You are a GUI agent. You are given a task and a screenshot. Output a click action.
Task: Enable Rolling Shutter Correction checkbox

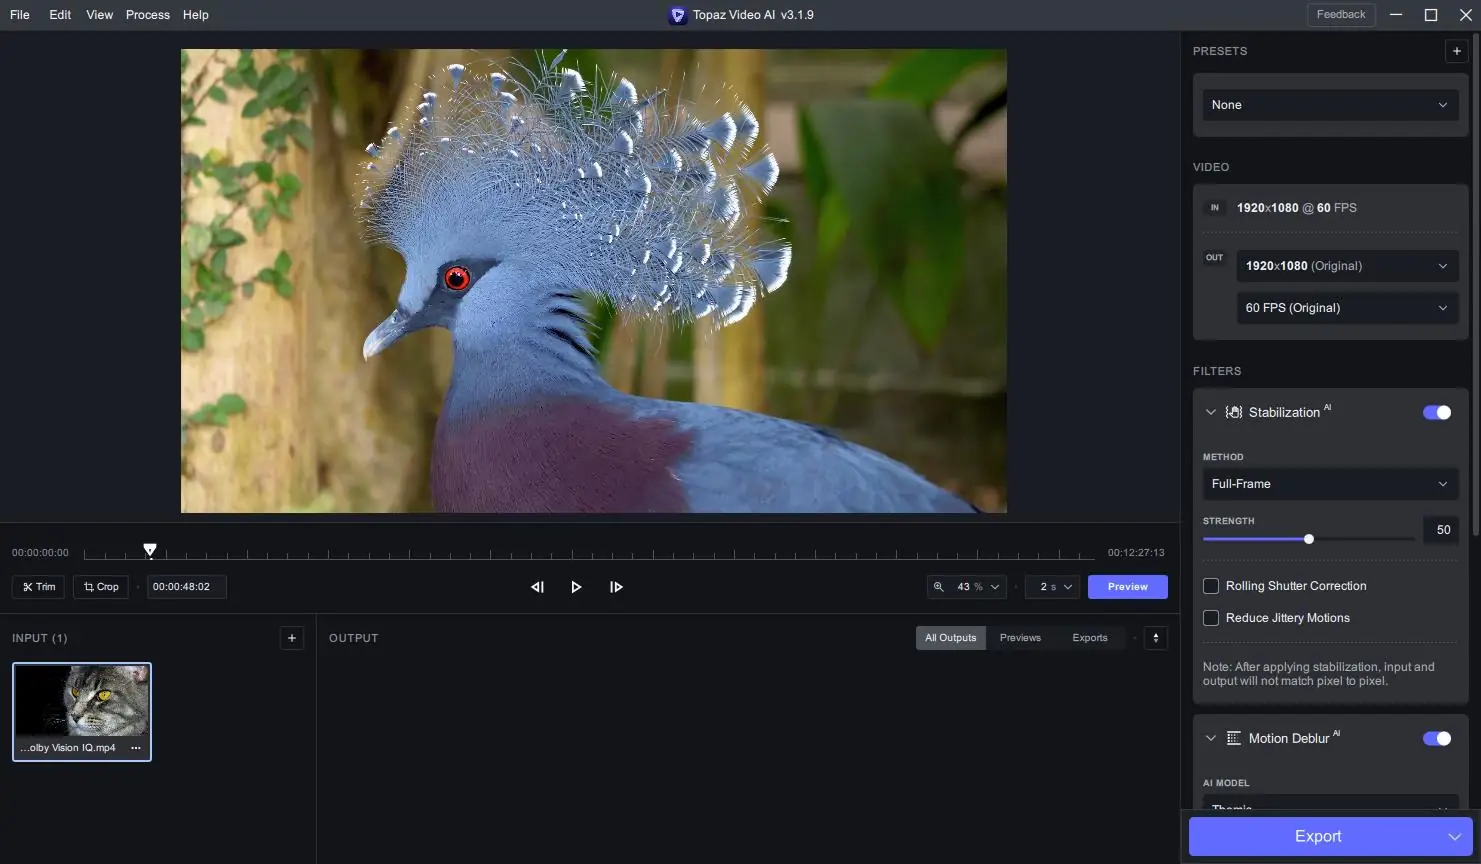pyautogui.click(x=1211, y=586)
